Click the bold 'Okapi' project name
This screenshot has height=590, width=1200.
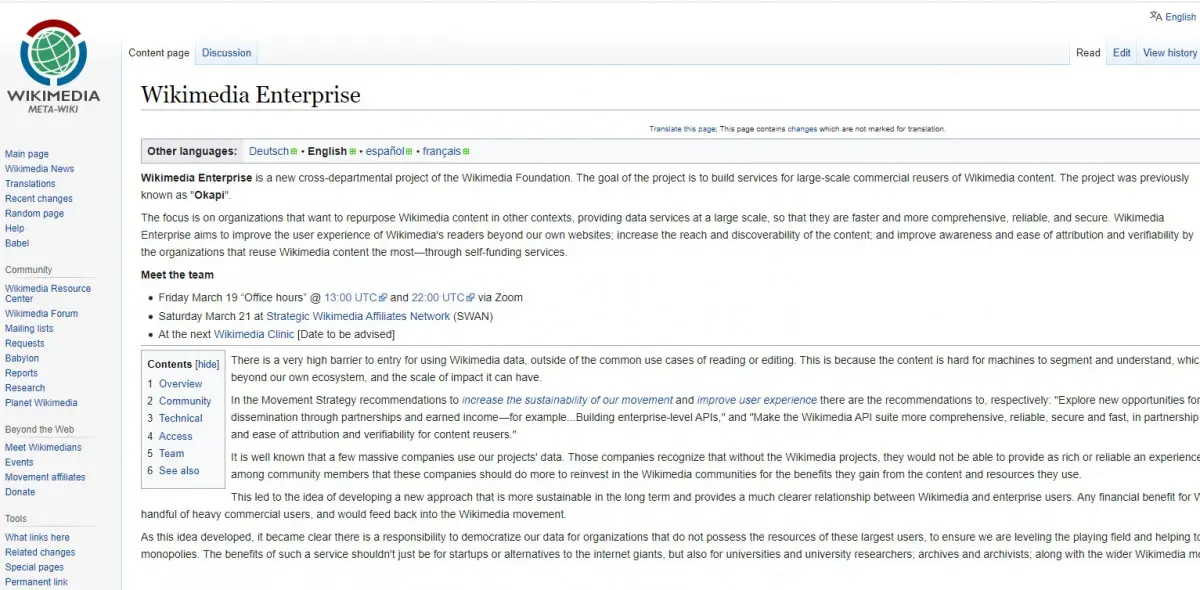pos(208,195)
